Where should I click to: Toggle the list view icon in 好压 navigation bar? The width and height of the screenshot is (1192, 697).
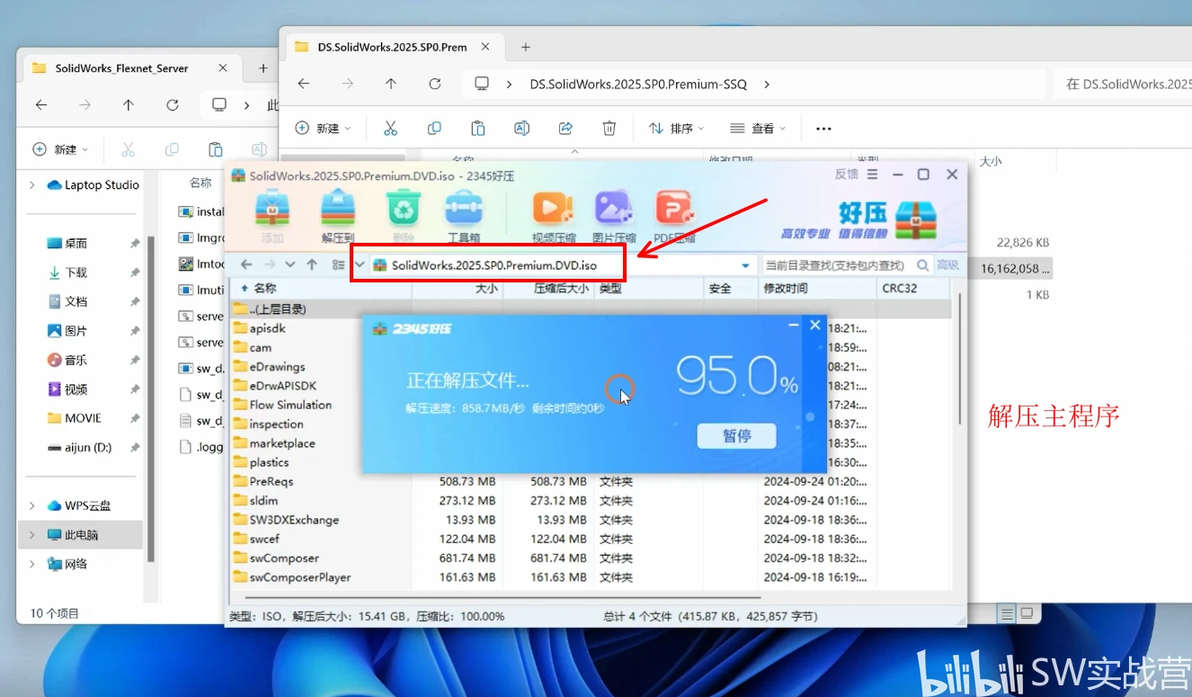[x=338, y=265]
